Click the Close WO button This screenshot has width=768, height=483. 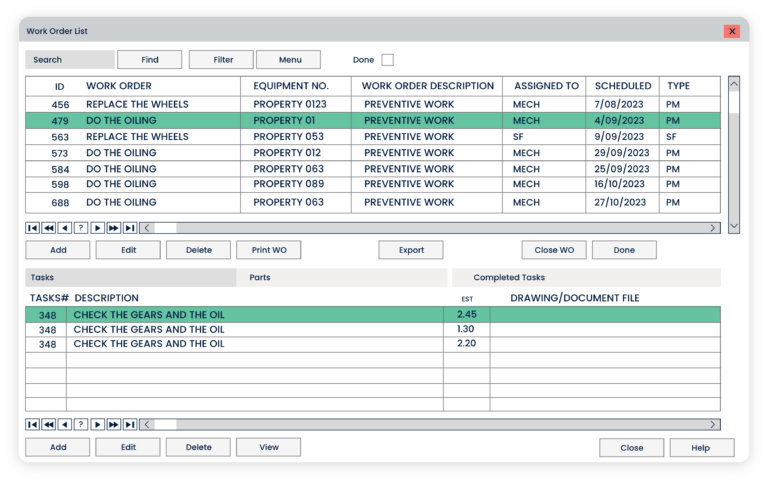[554, 250]
